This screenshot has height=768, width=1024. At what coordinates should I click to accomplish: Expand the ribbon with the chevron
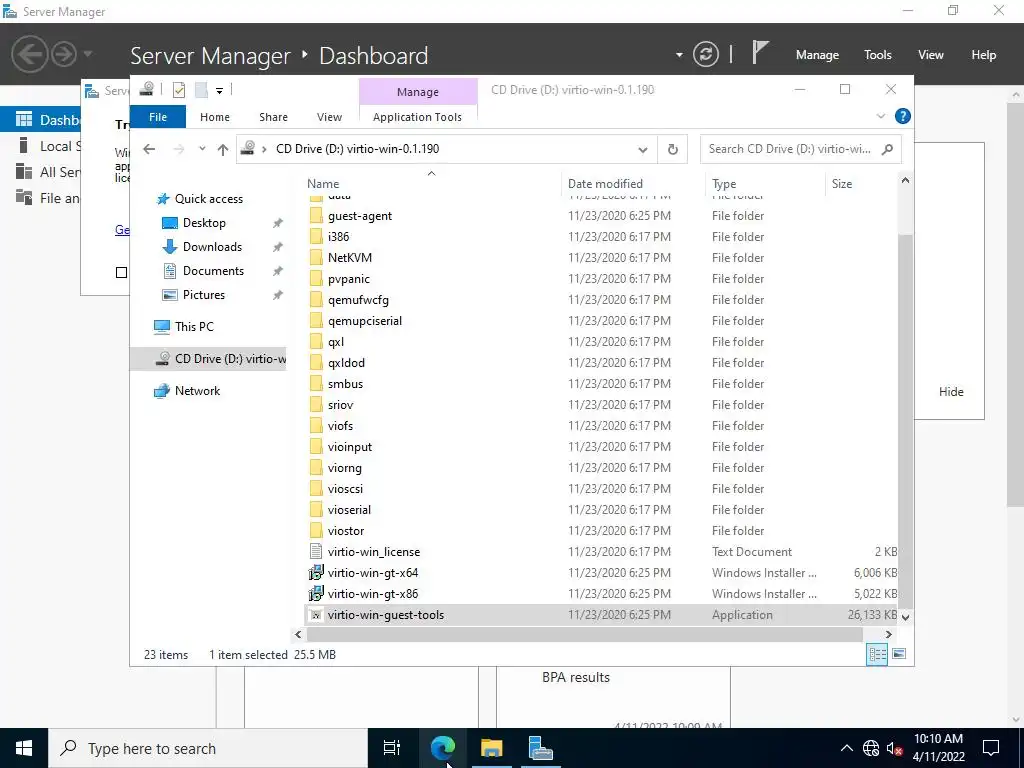click(x=880, y=116)
